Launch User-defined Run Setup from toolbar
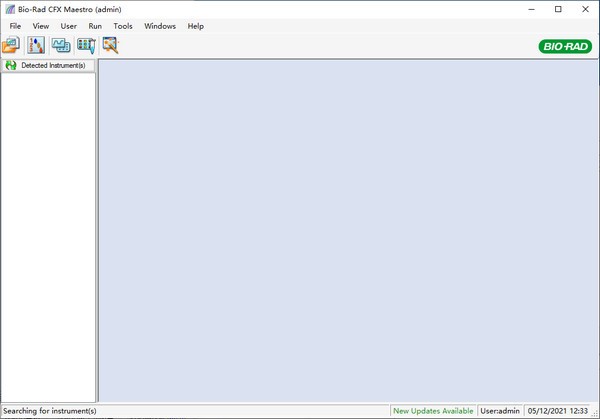 [x=62, y=44]
